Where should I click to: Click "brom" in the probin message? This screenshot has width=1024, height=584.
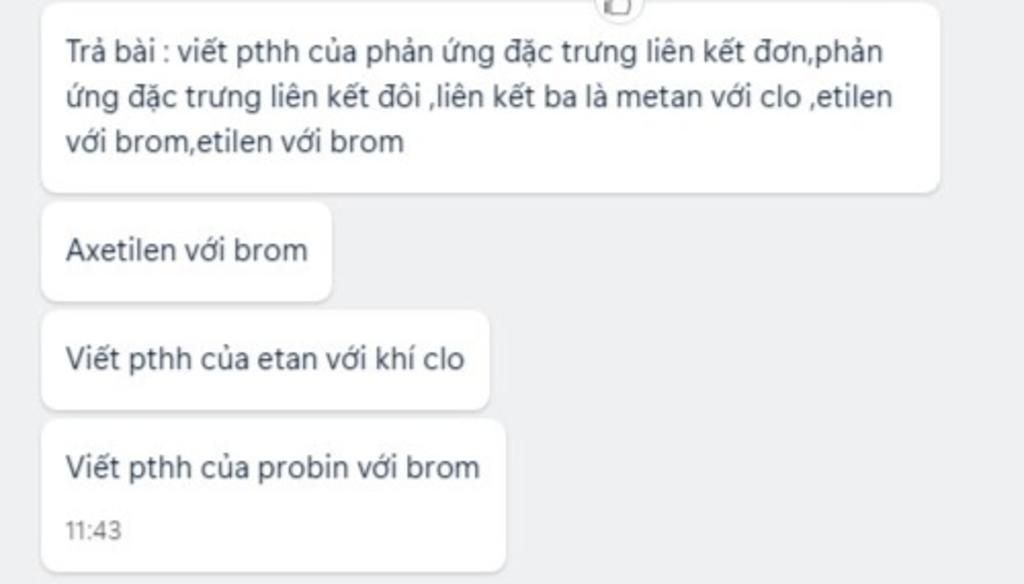point(443,468)
